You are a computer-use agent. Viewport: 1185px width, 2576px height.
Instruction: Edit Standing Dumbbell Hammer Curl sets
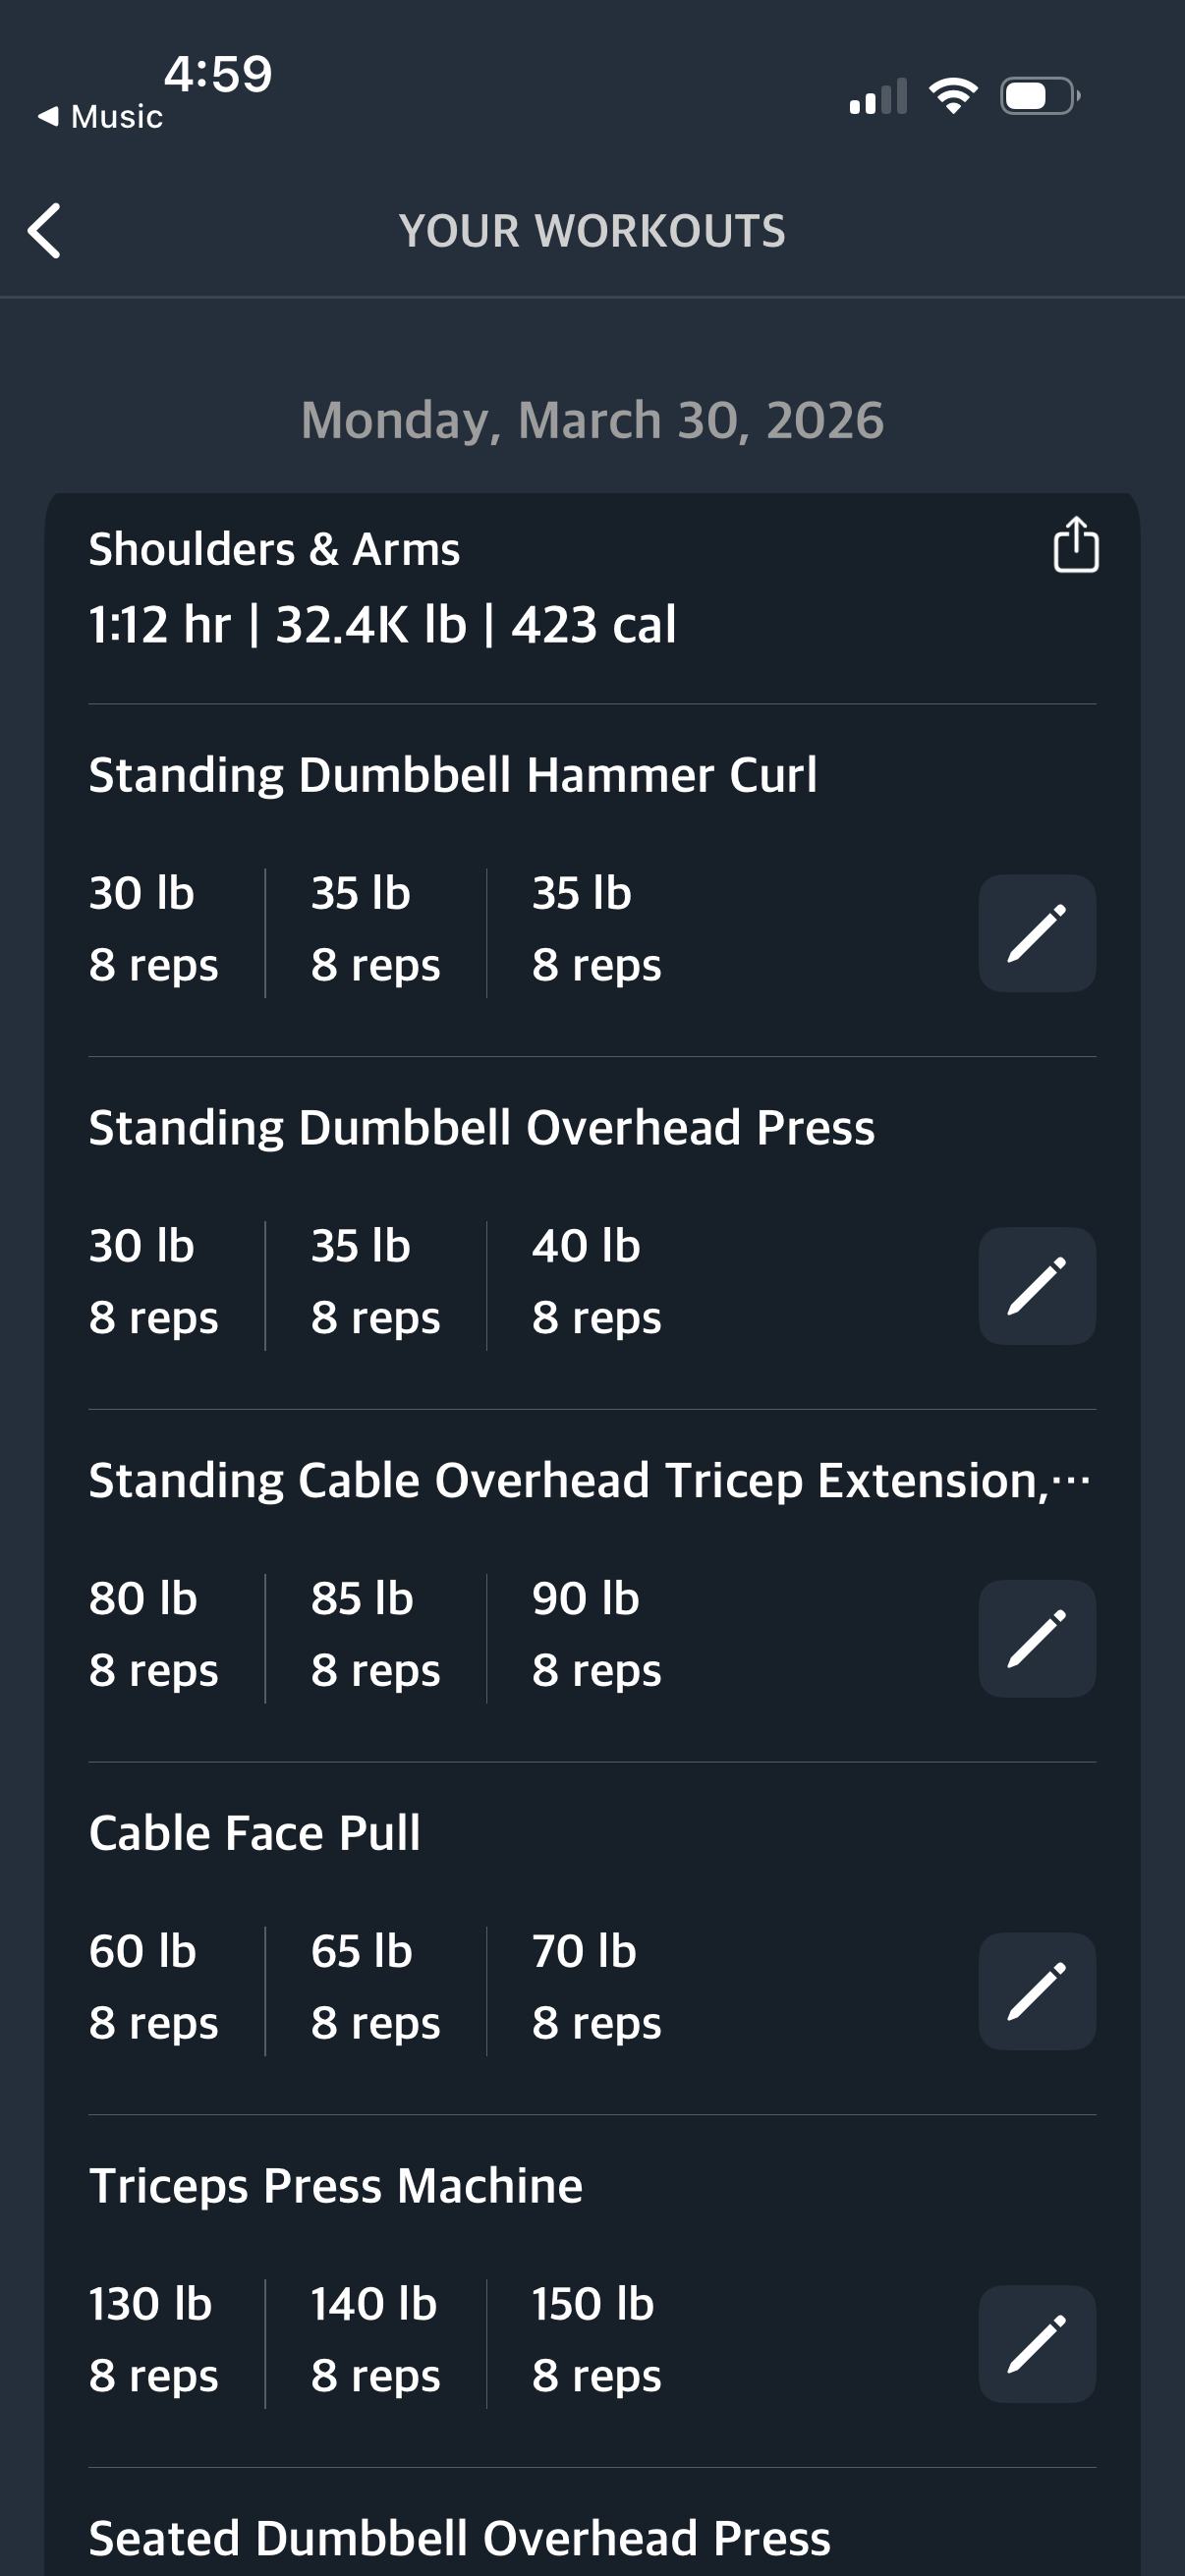pos(1036,933)
